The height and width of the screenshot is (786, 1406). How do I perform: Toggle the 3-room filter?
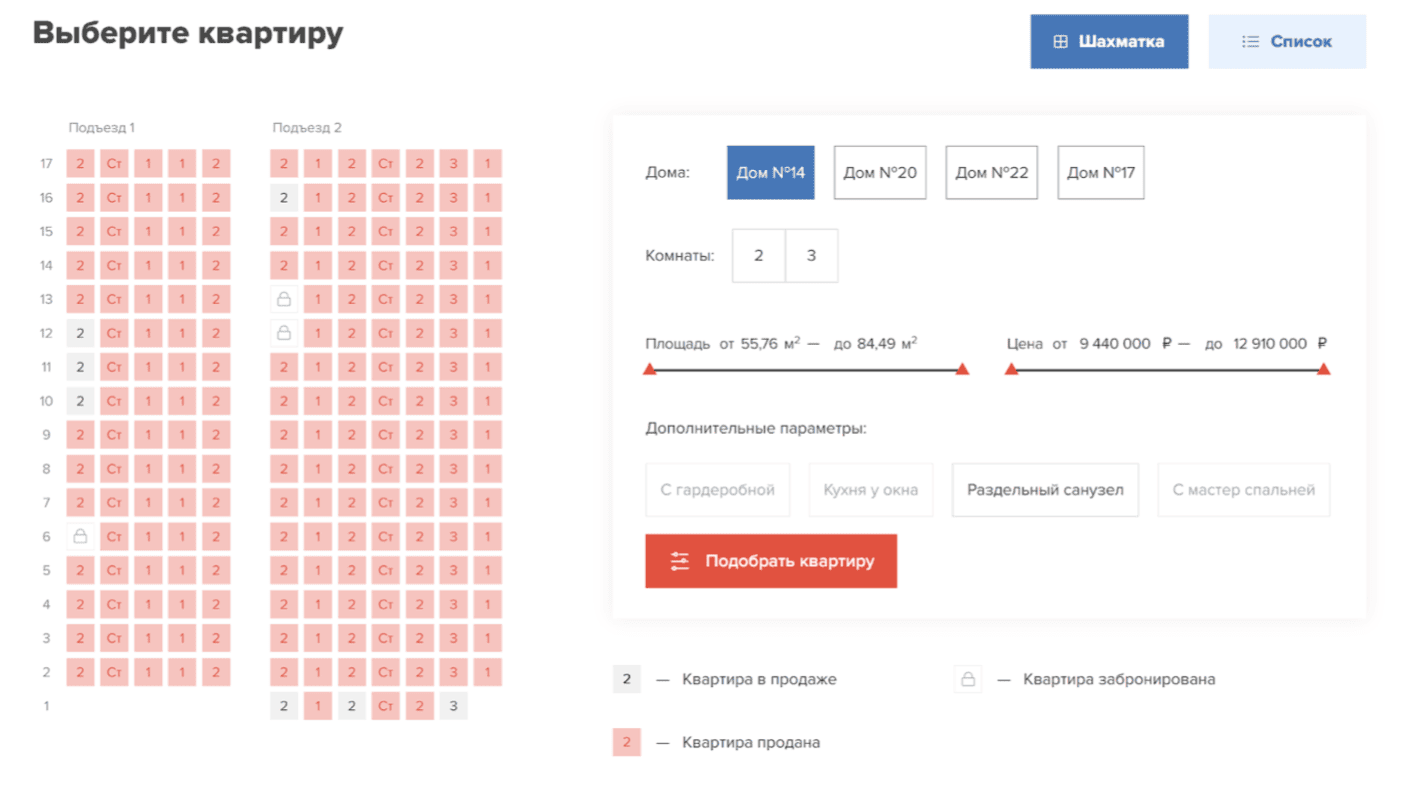click(811, 256)
